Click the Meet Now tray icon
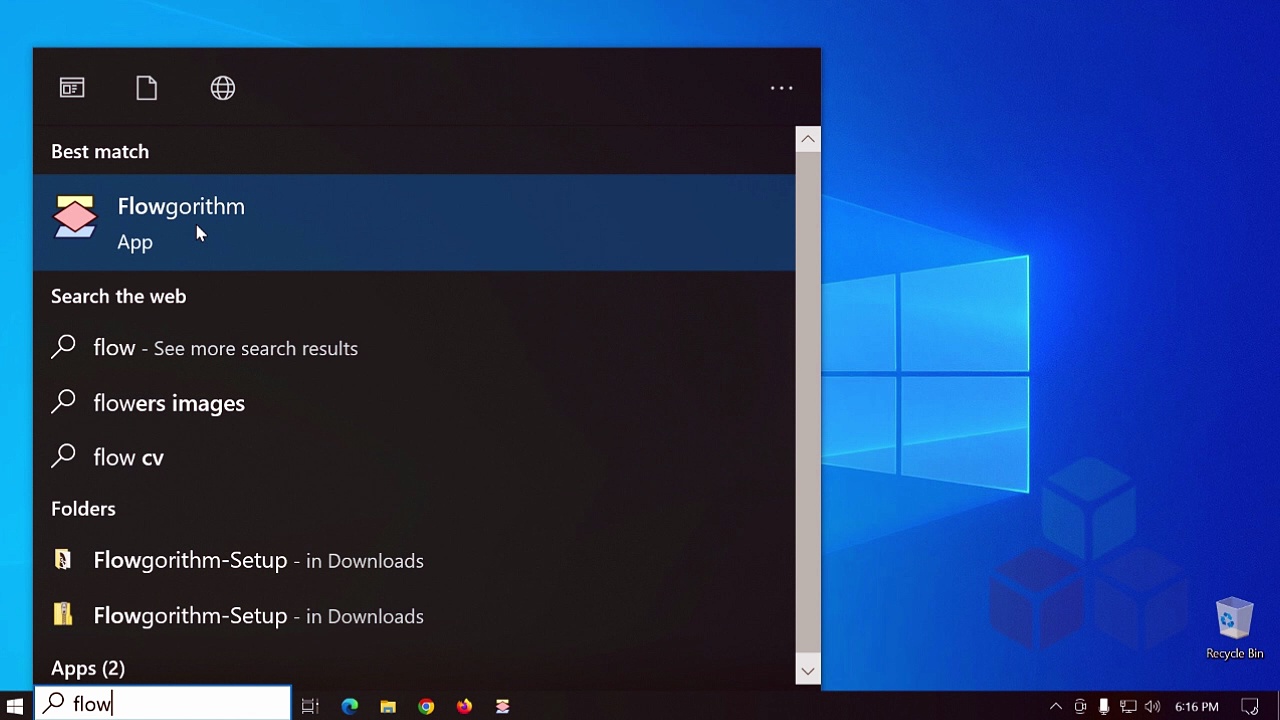The image size is (1280, 720). pos(1080,707)
